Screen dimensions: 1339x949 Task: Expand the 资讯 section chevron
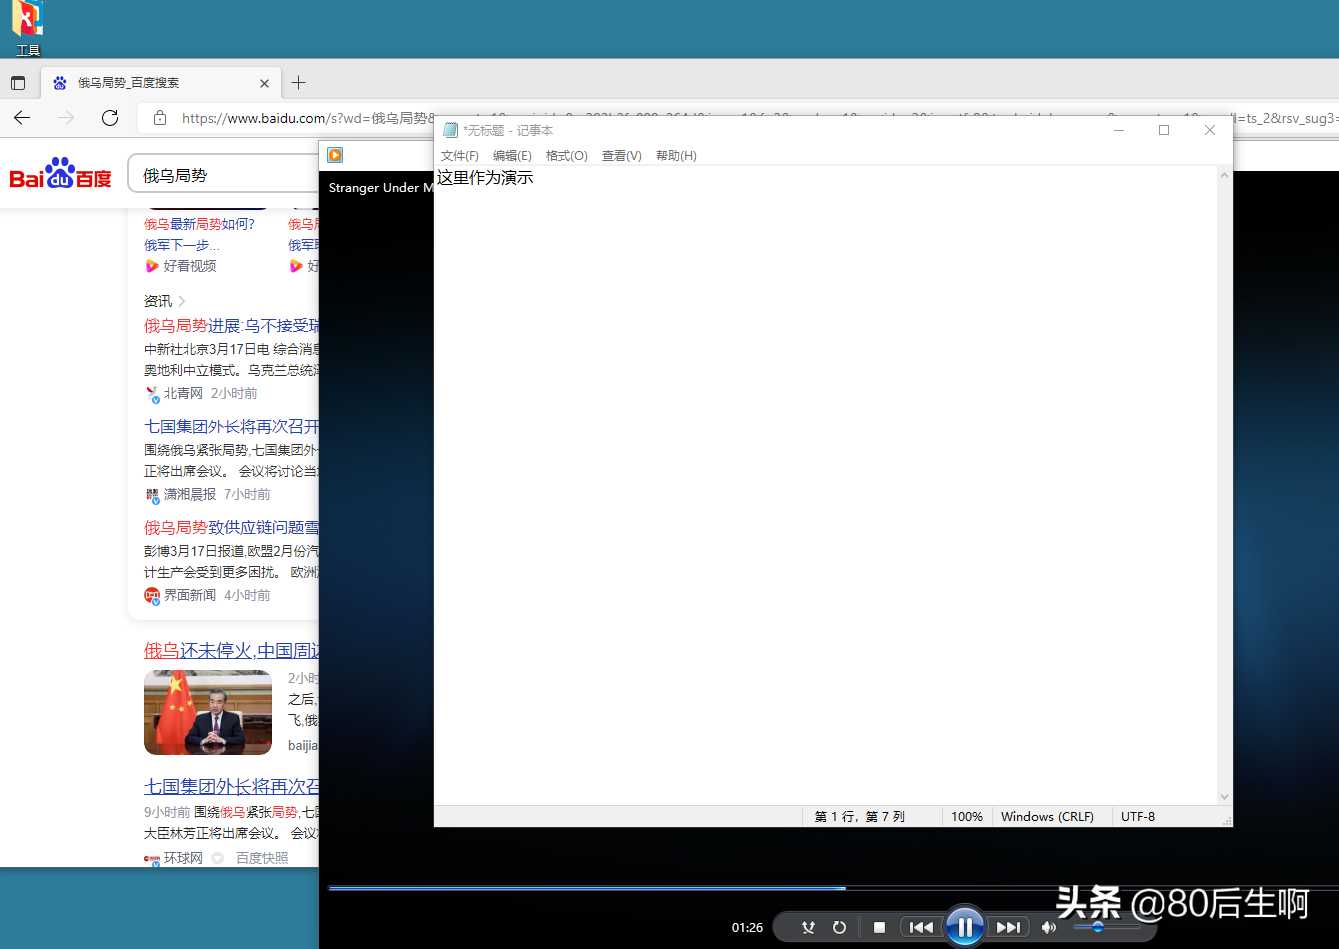(182, 301)
